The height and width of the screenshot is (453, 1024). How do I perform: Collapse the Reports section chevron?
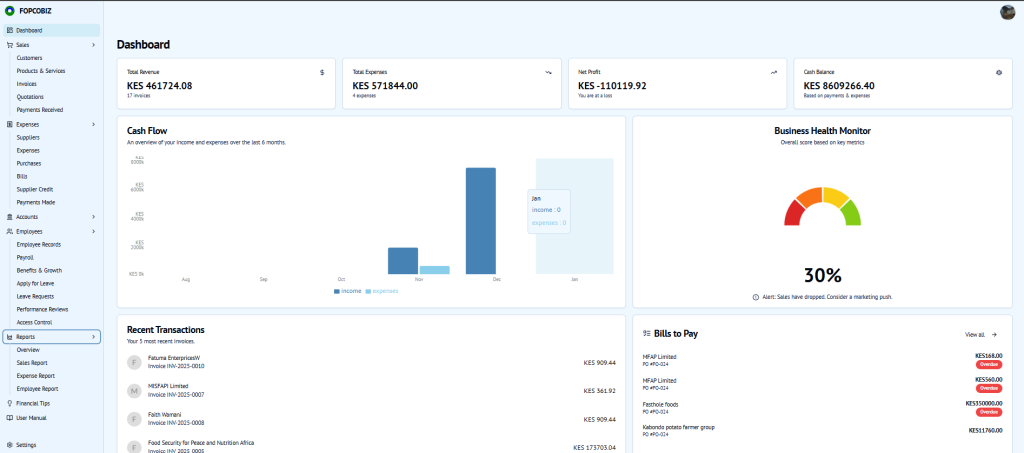pos(94,337)
